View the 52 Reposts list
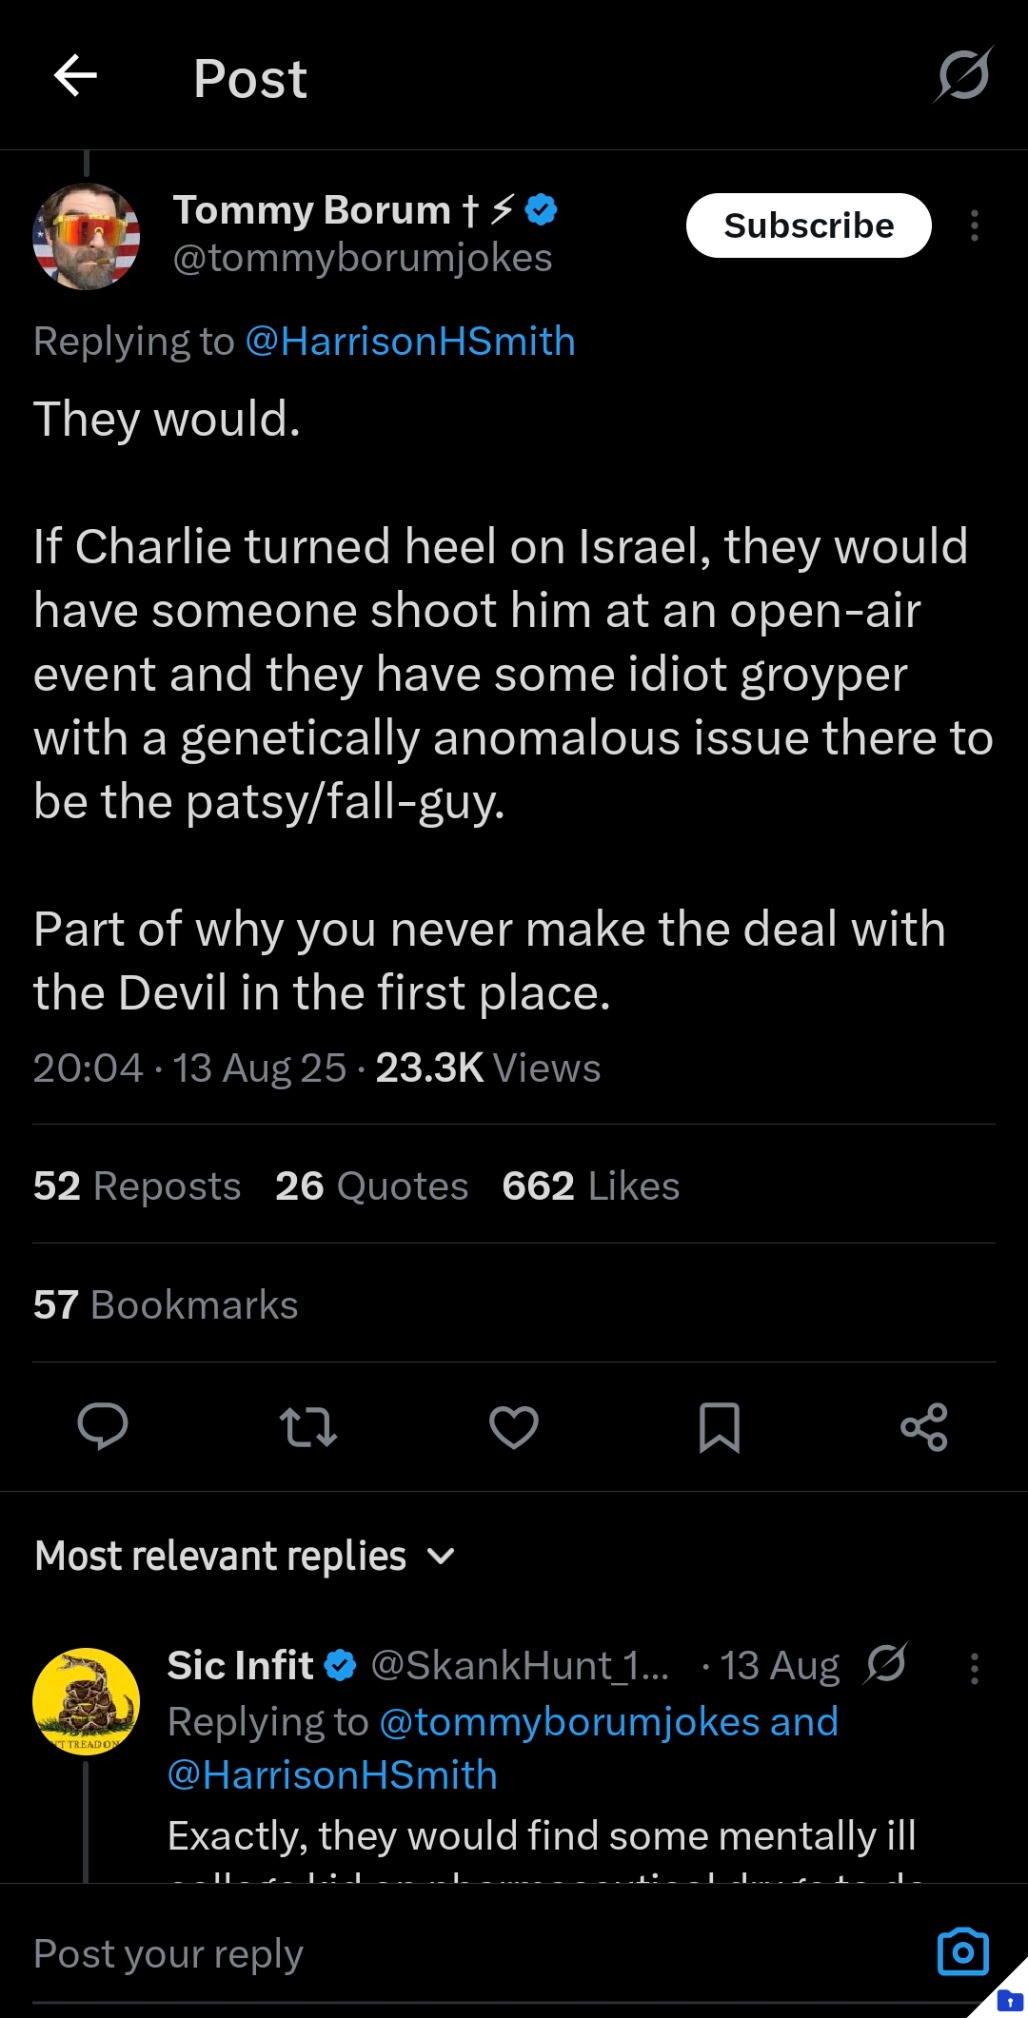The height and width of the screenshot is (2018, 1028). point(137,1186)
